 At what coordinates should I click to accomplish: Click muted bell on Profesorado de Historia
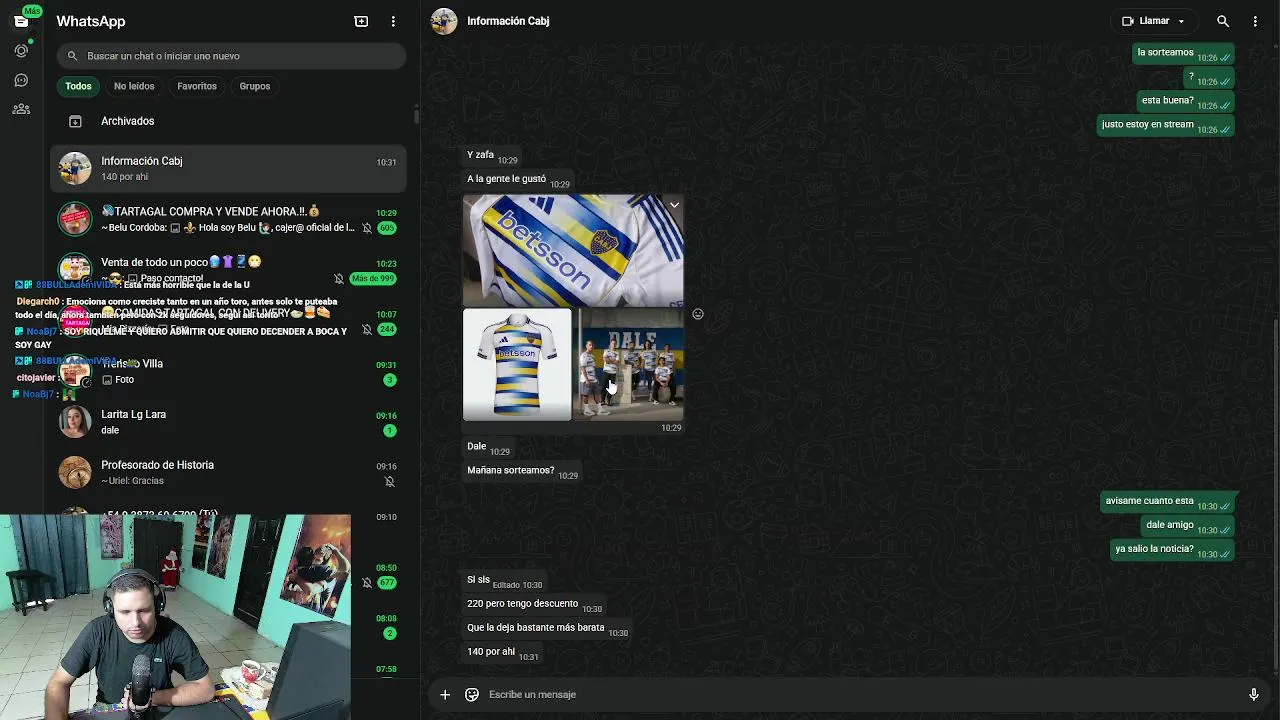(390, 481)
